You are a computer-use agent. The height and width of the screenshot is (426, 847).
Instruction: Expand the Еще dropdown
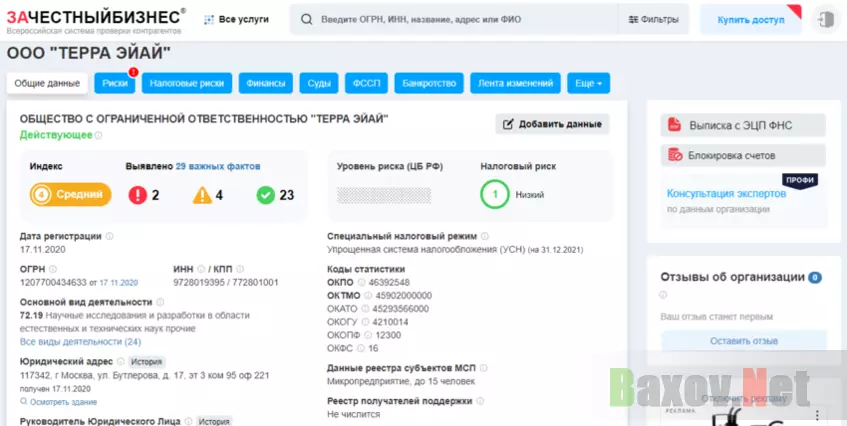(x=588, y=83)
